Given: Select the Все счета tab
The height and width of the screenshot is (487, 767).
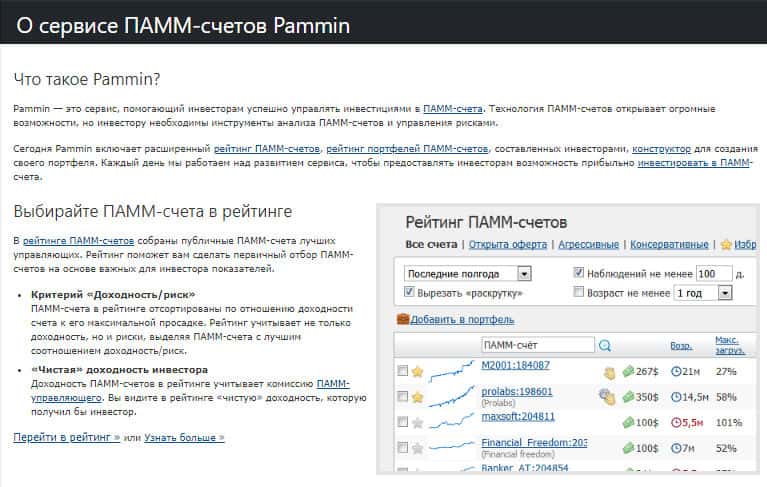Looking at the screenshot, I should 431,244.
